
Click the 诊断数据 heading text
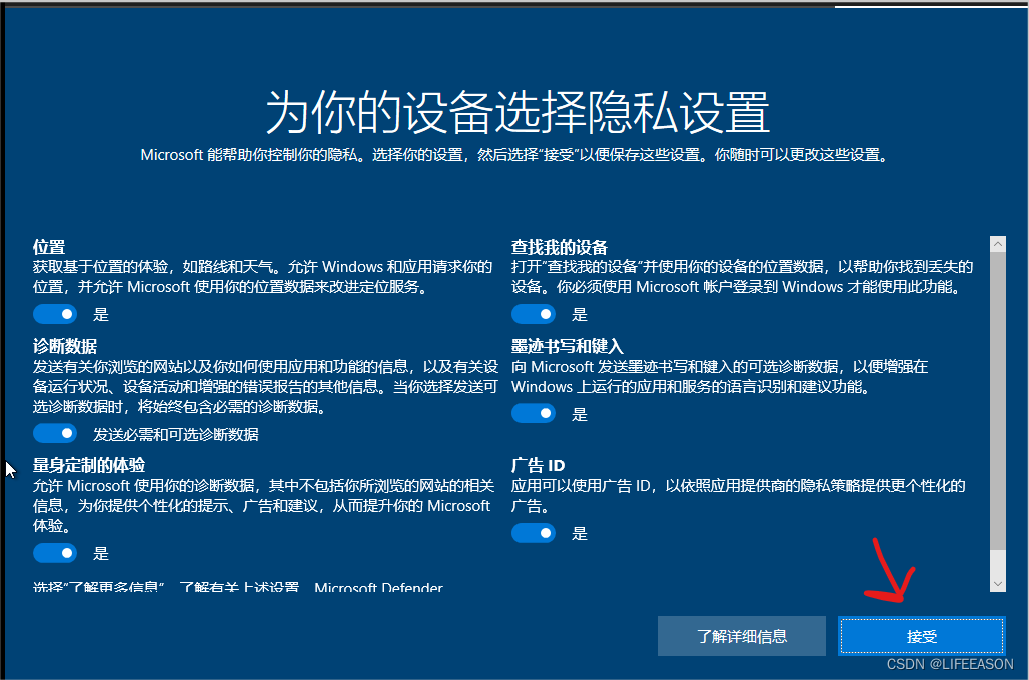(x=65, y=346)
